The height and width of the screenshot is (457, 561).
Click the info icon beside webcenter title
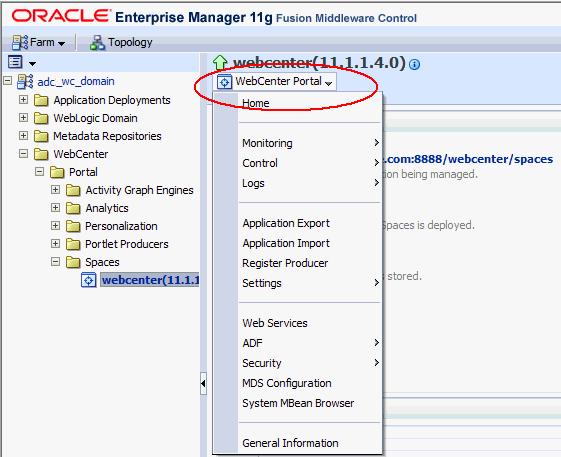(414, 65)
